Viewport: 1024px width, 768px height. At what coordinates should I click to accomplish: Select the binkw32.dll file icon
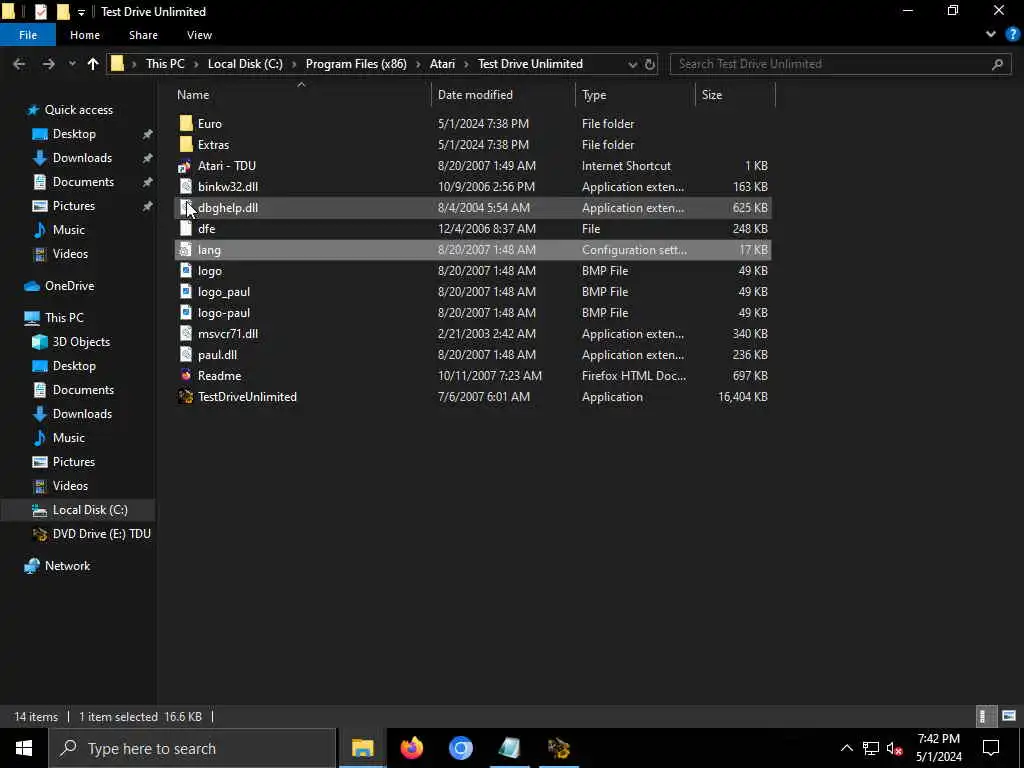coord(186,187)
